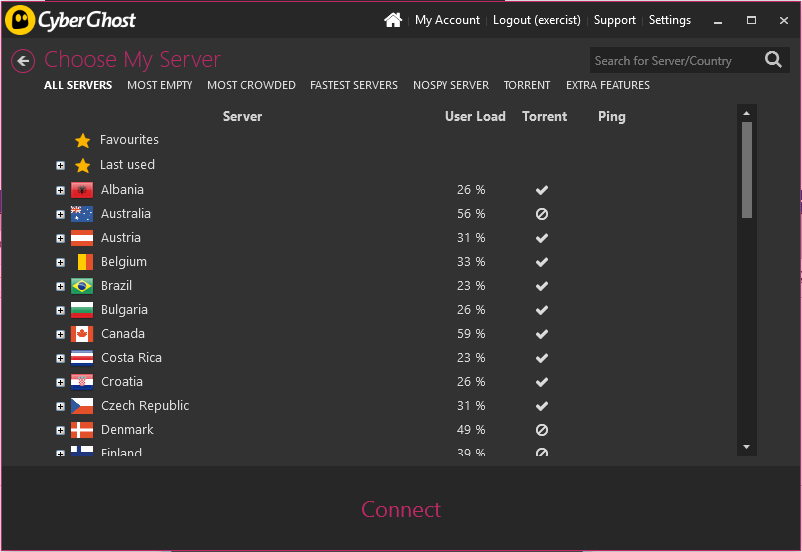Expand the Last used group
Screen dimensions: 802x552
[x=60, y=166]
